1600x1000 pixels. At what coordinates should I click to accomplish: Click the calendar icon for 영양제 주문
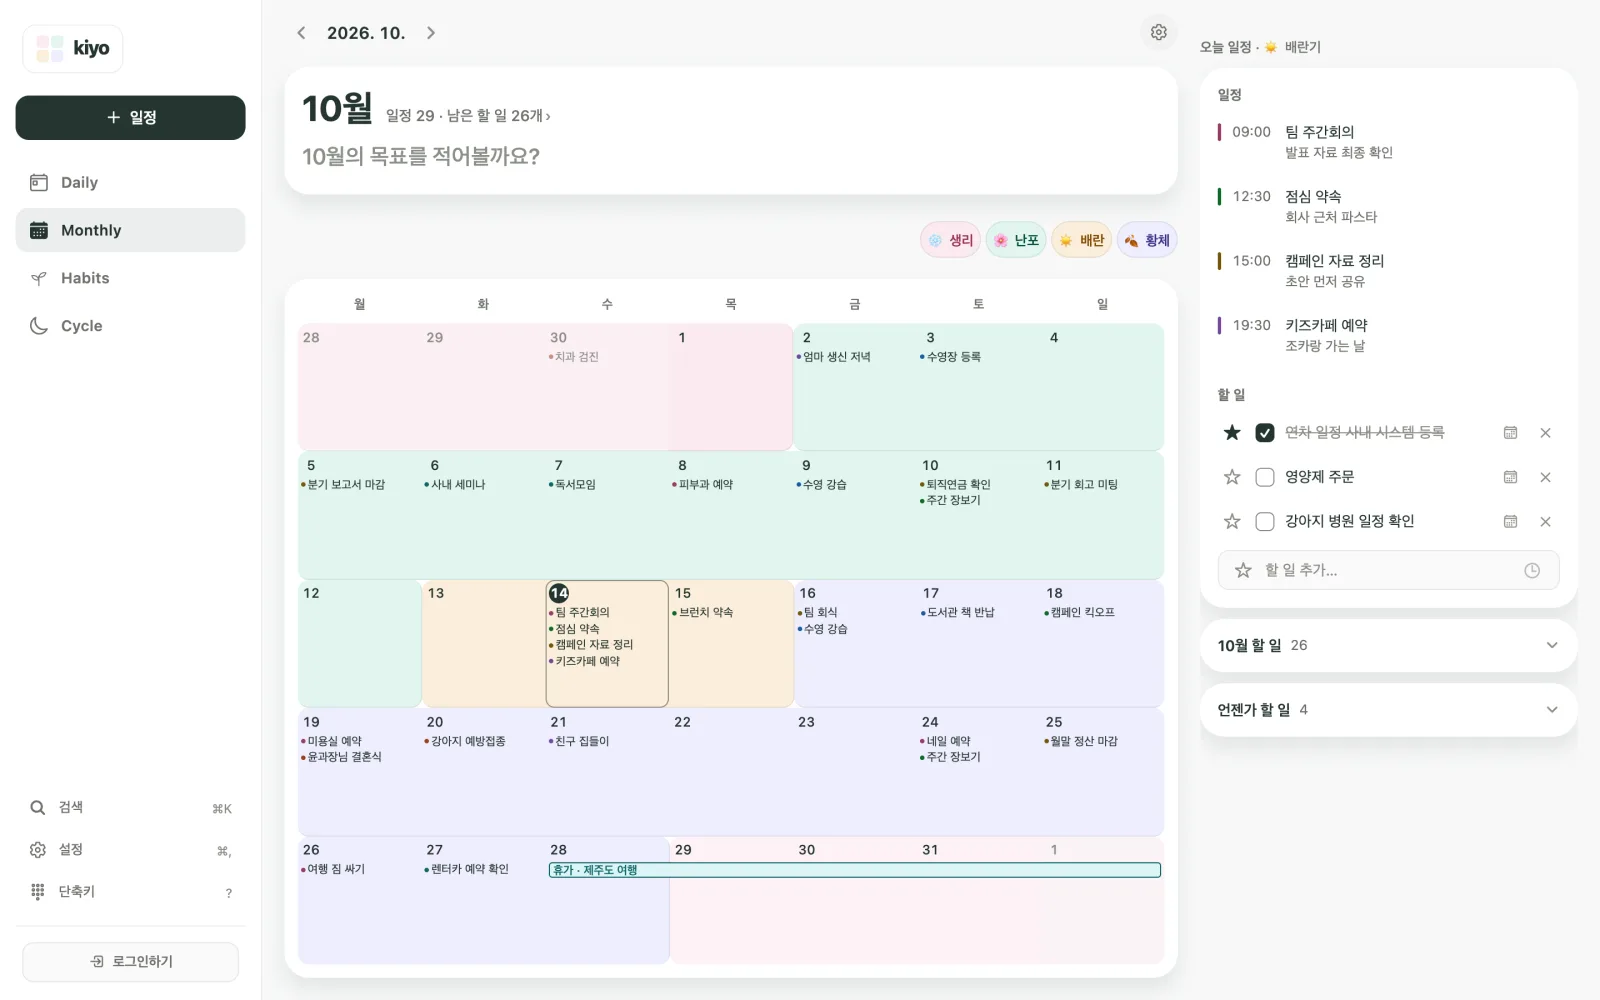coord(1510,477)
